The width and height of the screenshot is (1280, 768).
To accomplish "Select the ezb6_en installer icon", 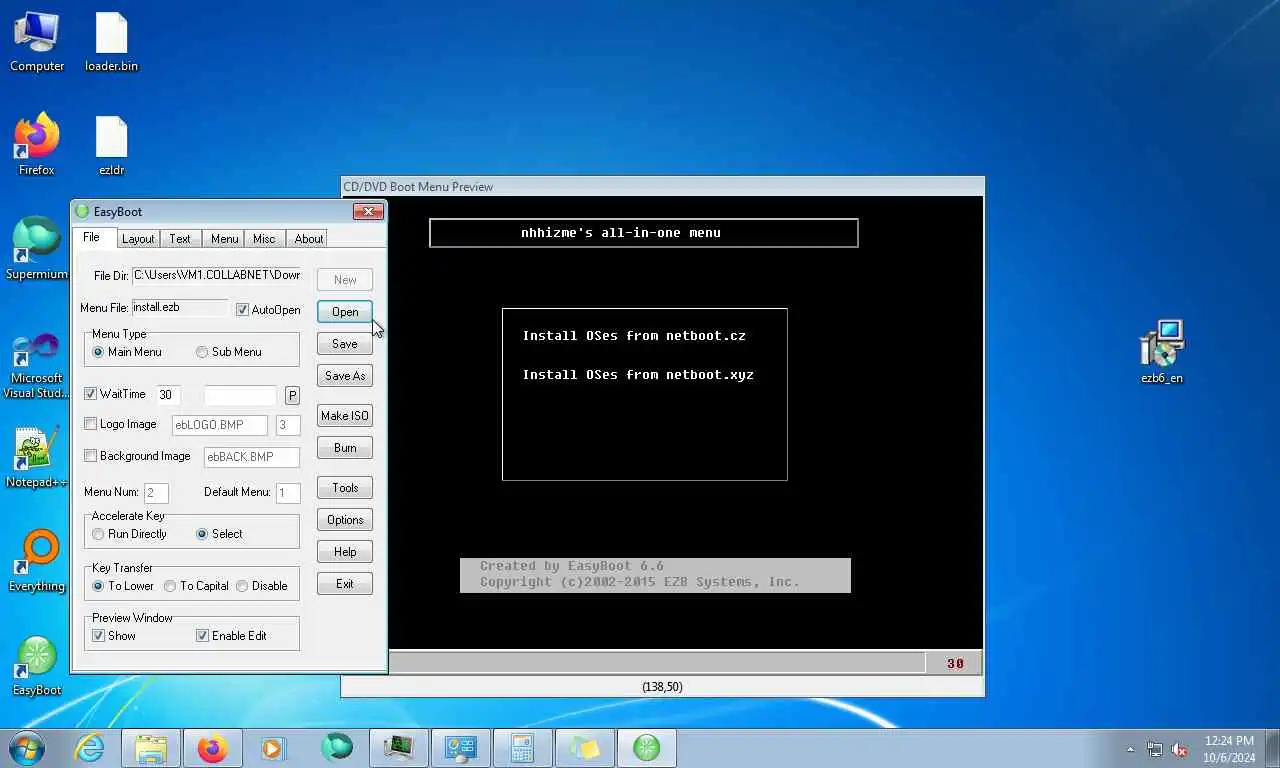I will pos(1161,352).
